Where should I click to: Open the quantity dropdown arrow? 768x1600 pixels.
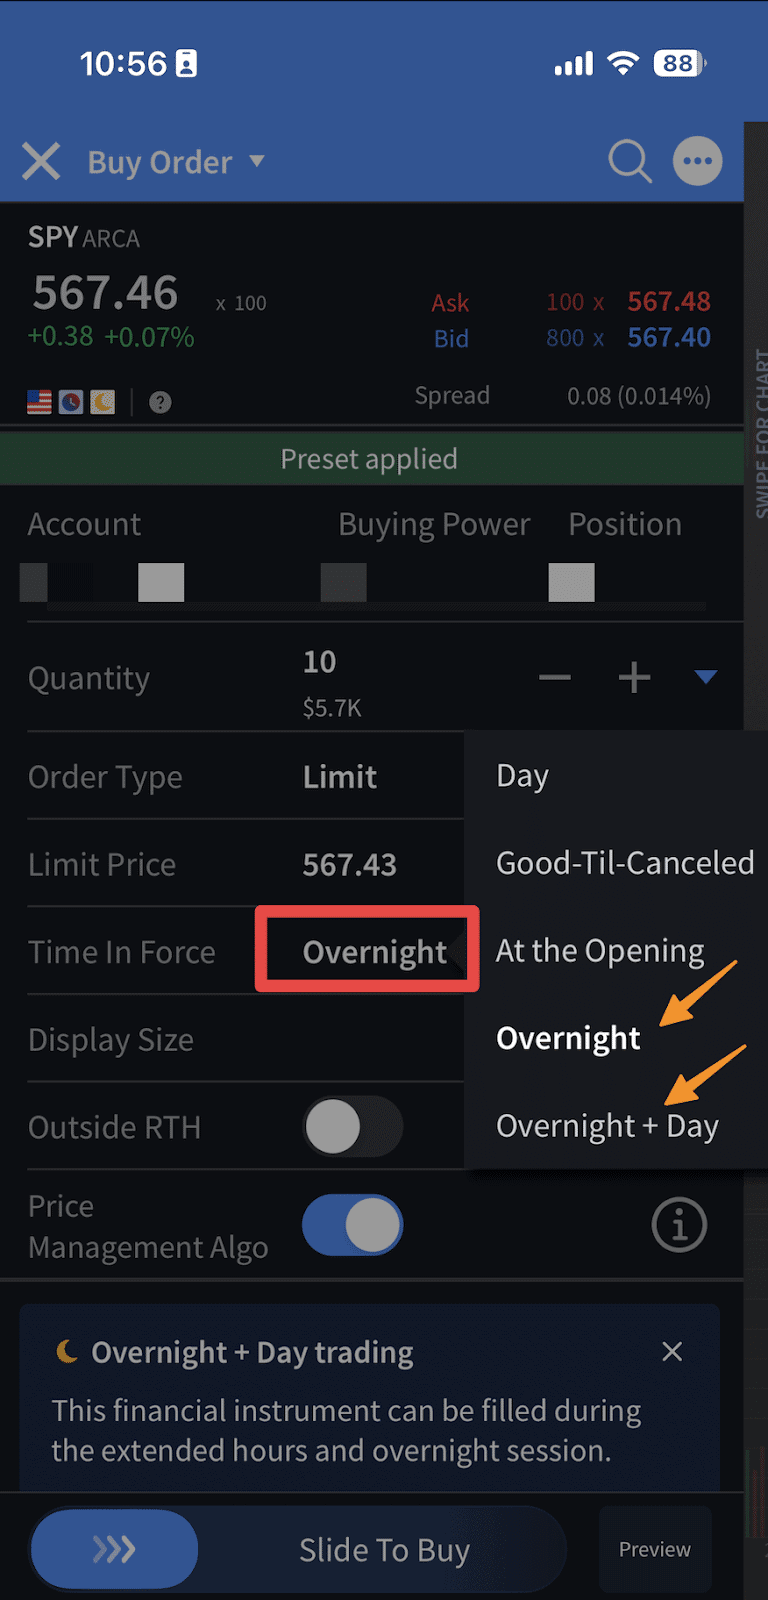click(706, 677)
